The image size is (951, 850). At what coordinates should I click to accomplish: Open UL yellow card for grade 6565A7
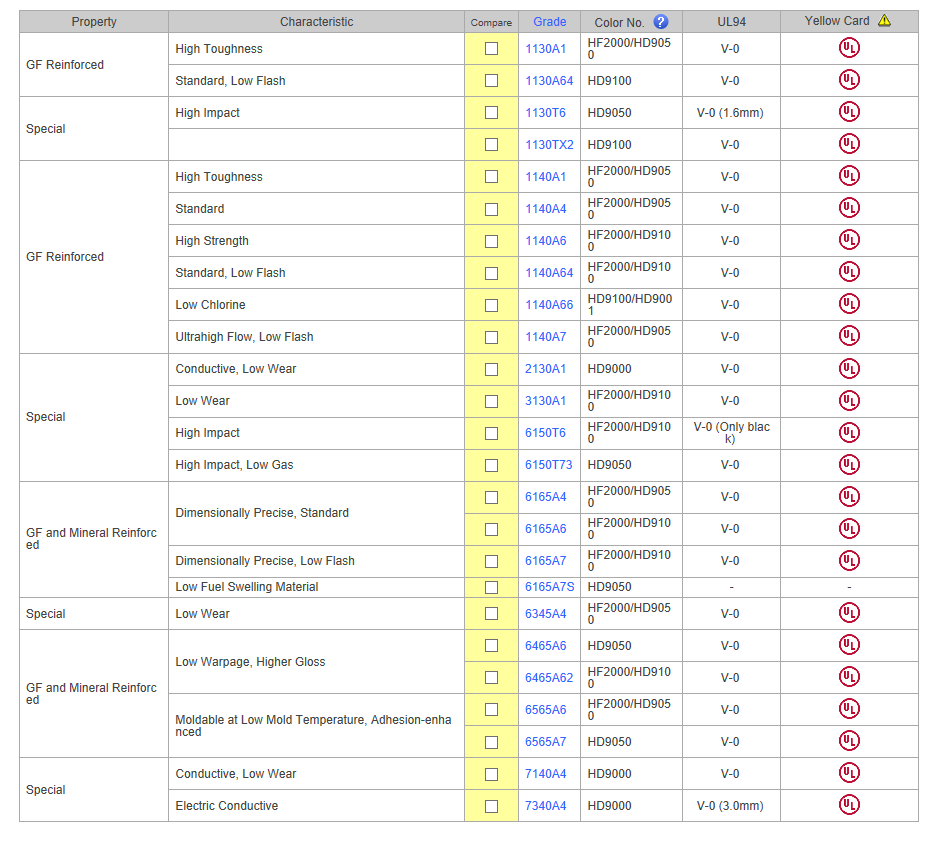pyautogui.click(x=849, y=741)
